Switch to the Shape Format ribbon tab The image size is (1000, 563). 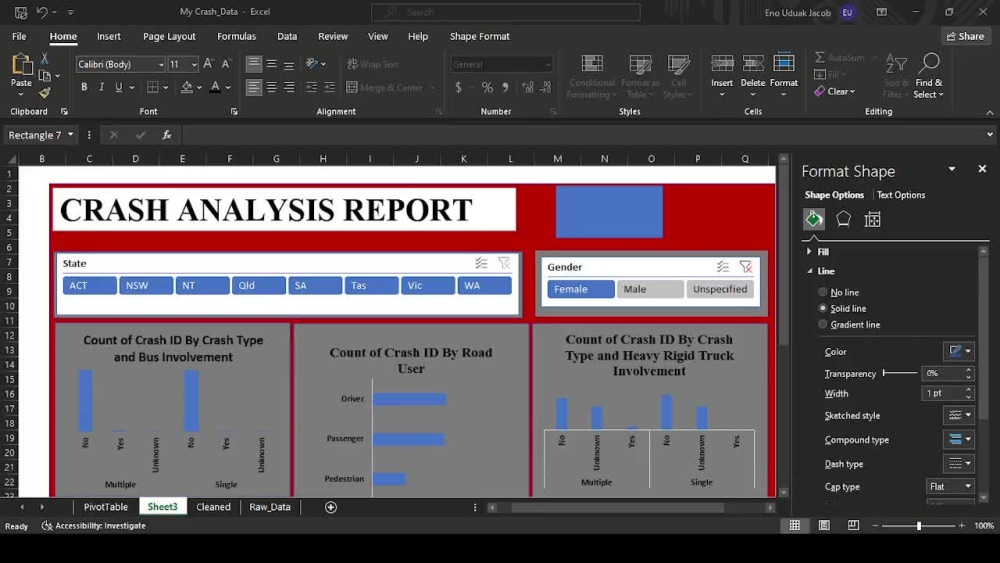[480, 36]
